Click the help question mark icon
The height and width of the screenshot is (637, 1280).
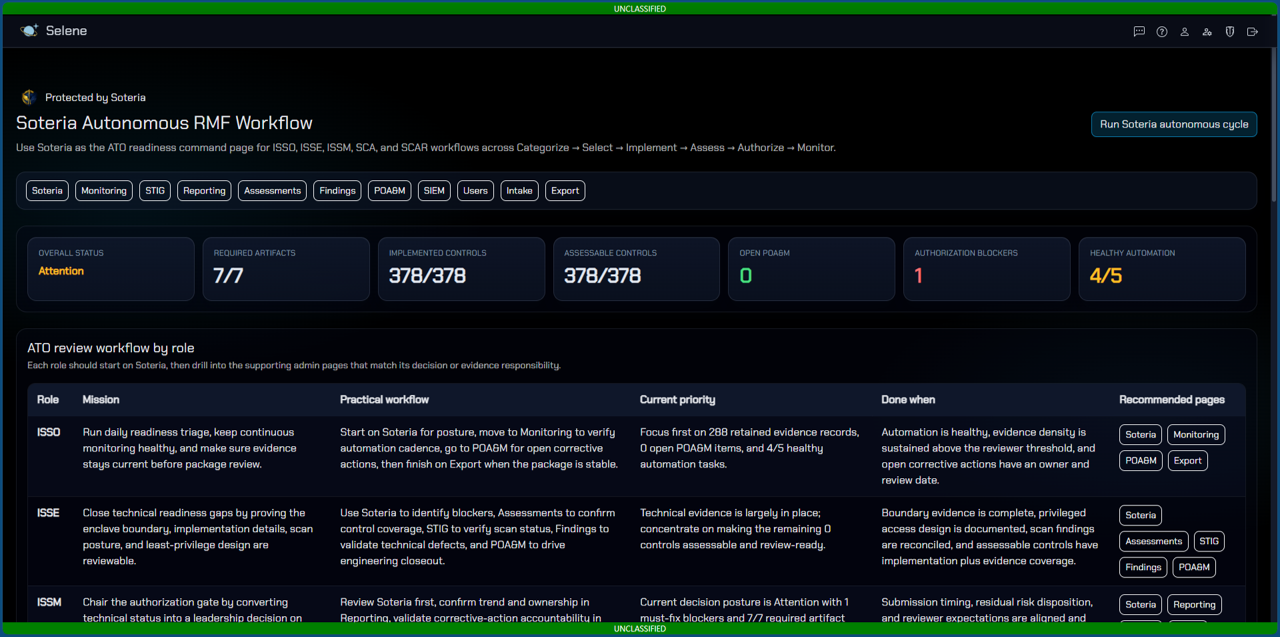point(1162,32)
